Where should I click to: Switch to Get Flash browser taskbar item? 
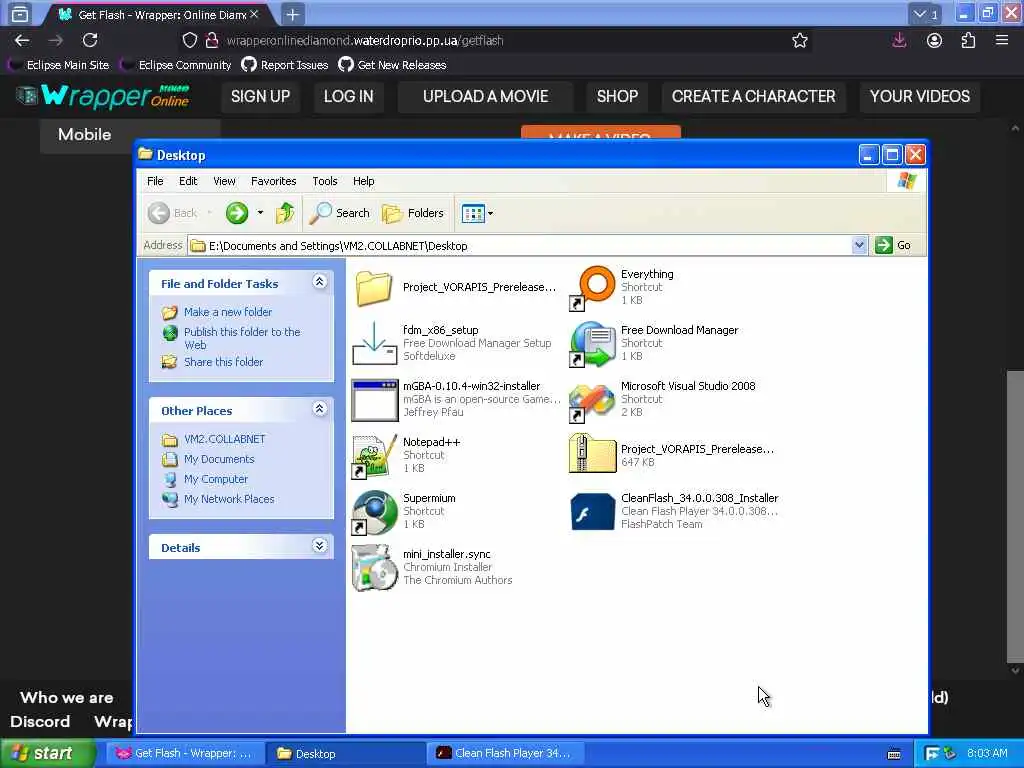185,754
